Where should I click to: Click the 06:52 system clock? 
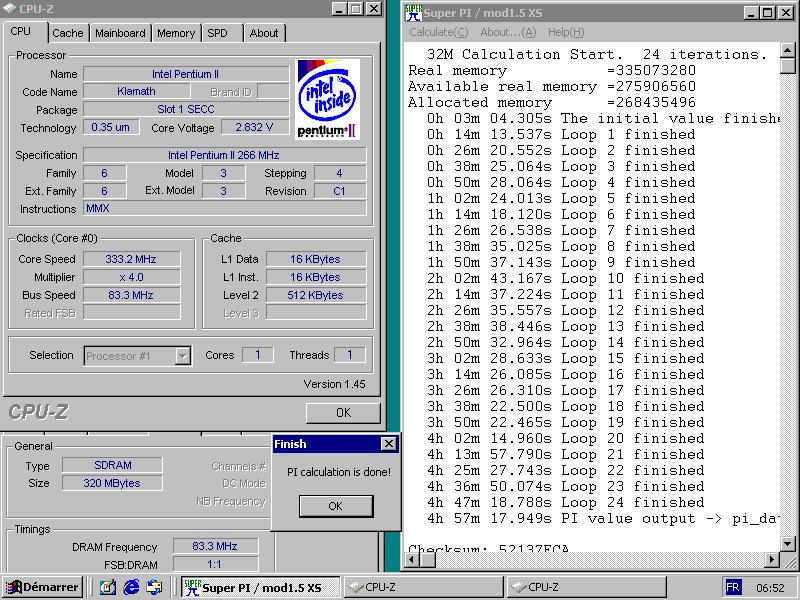pyautogui.click(x=770, y=588)
